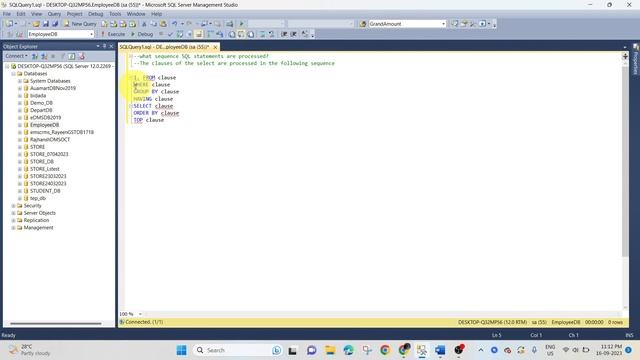Open File Explorer from the taskbar
Image resolution: width=640 pixels, height=360 pixels.
pyautogui.click(x=330, y=350)
